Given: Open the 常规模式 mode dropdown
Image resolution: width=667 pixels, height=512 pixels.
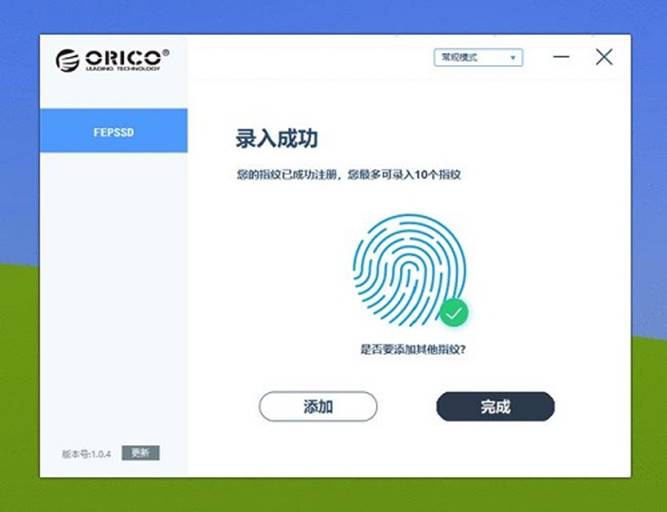Looking at the screenshot, I should (478, 57).
